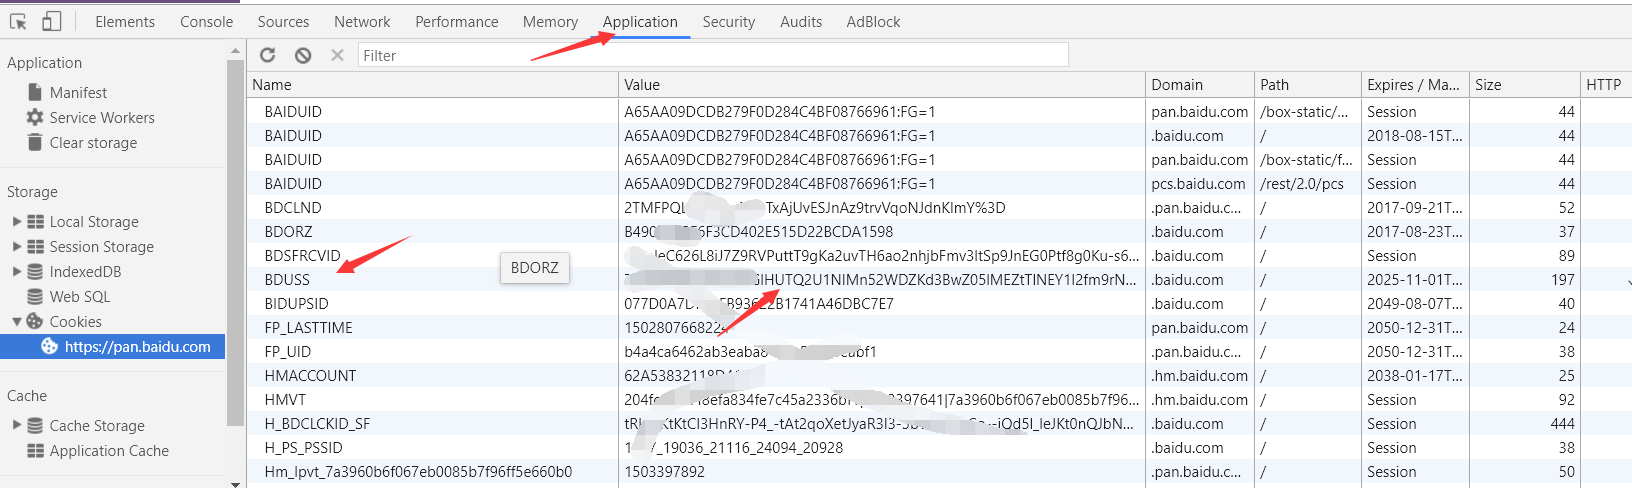
Task: Sort by the Value column header
Action: [x=882, y=85]
